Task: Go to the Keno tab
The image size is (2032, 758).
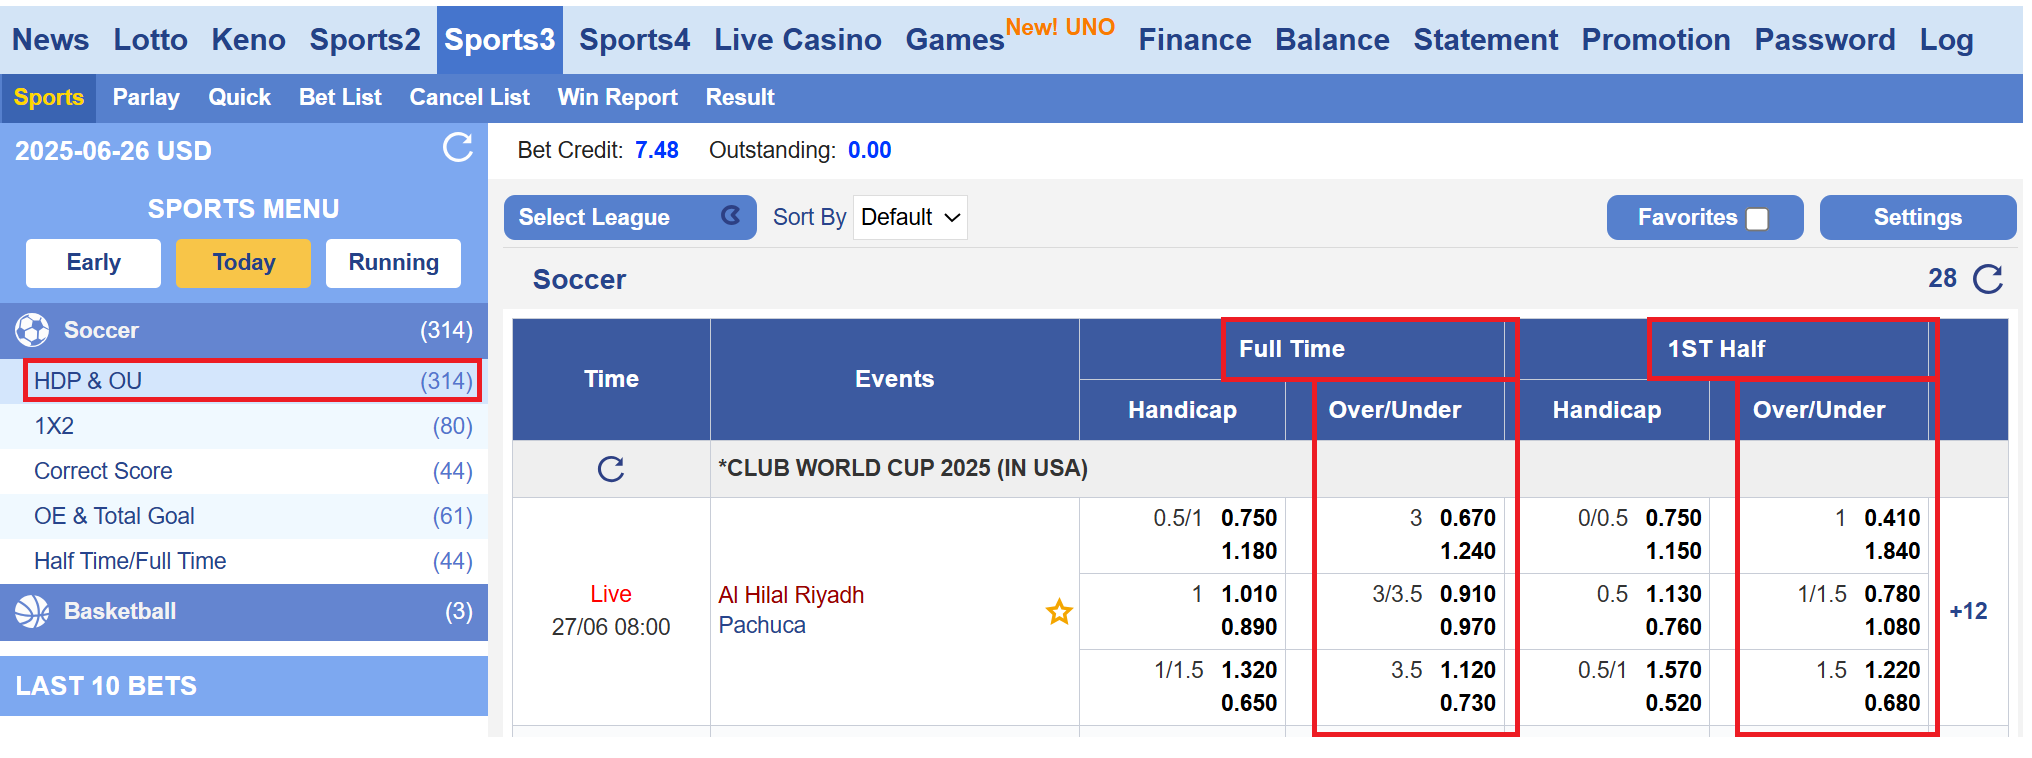Action: 248,40
